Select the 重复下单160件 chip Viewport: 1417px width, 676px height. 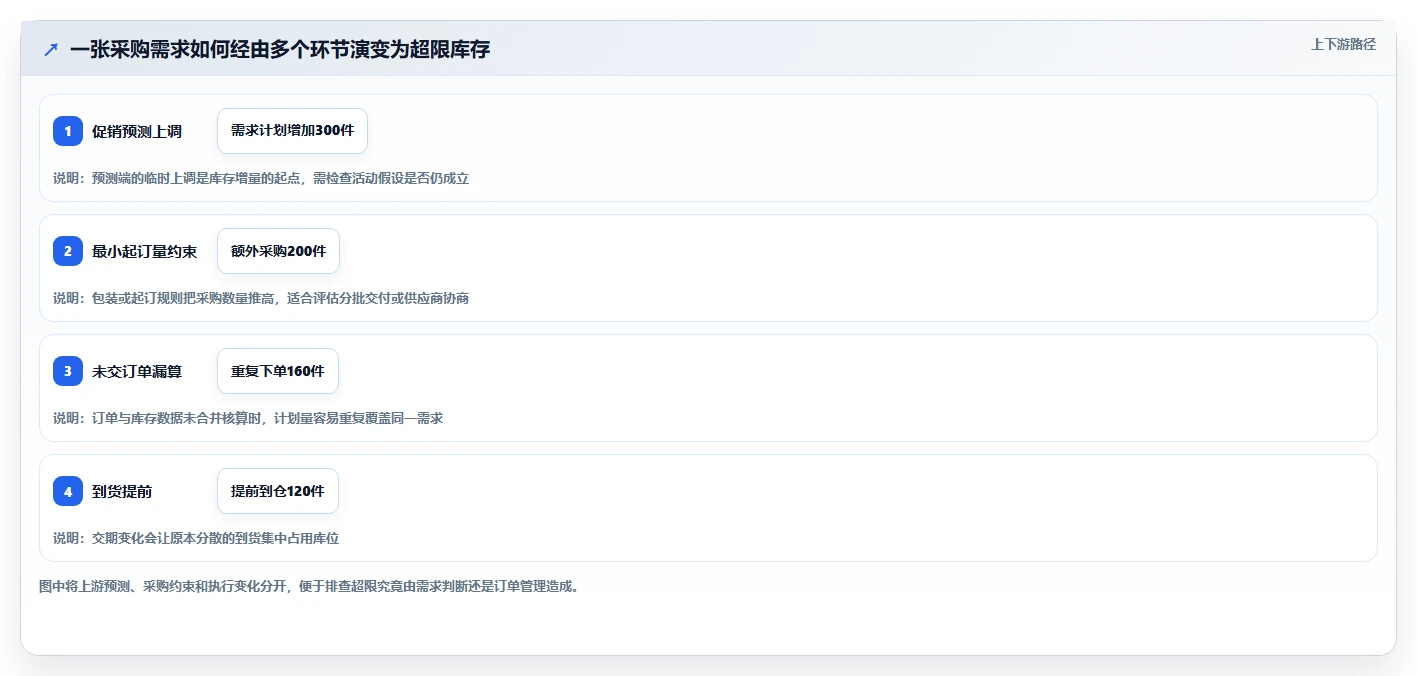point(278,371)
